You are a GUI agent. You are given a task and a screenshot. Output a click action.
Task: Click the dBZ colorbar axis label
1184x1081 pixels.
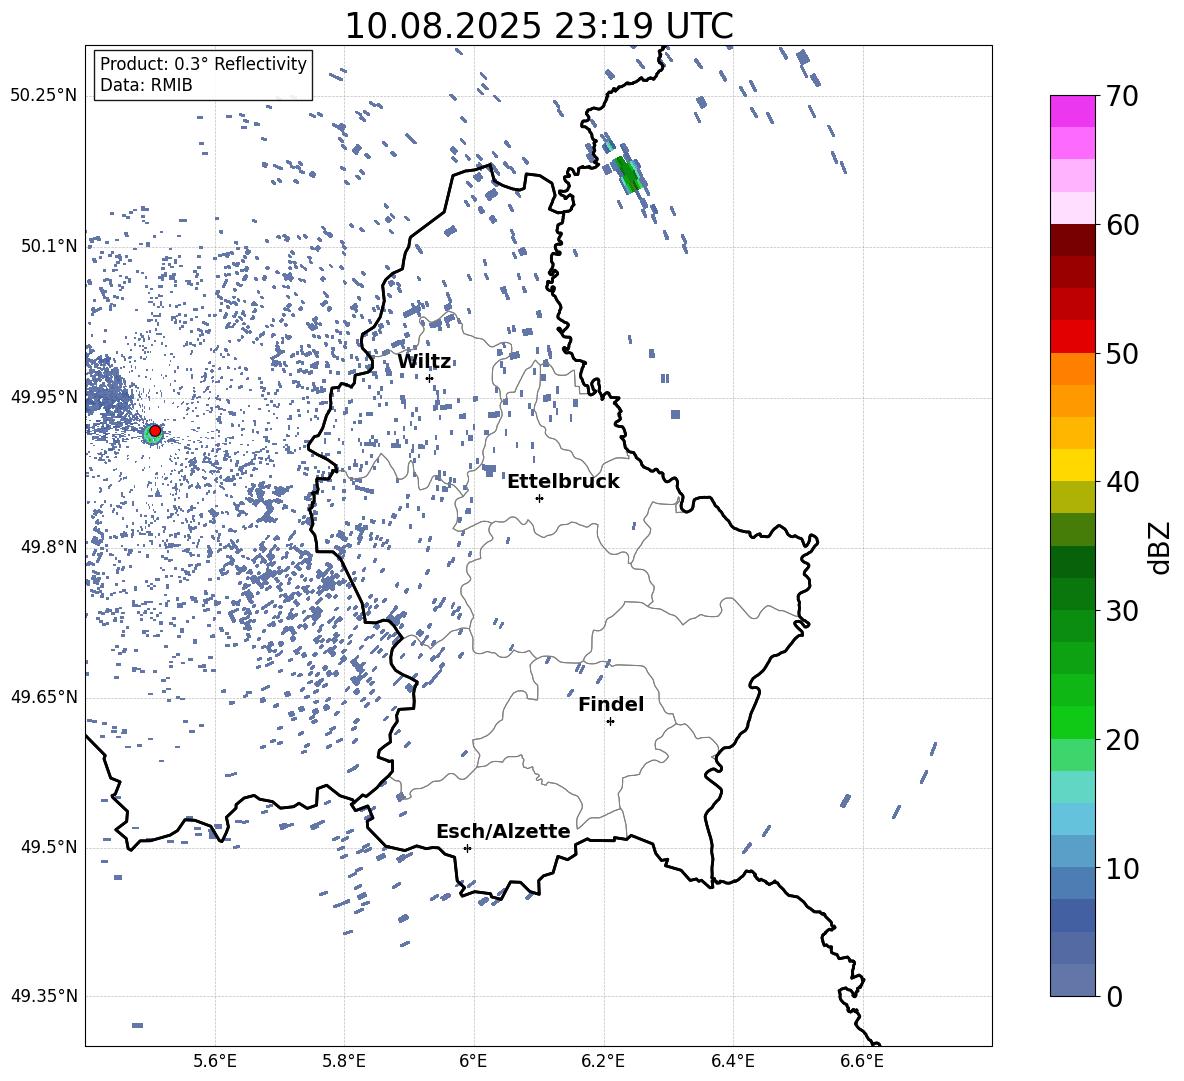(1161, 547)
